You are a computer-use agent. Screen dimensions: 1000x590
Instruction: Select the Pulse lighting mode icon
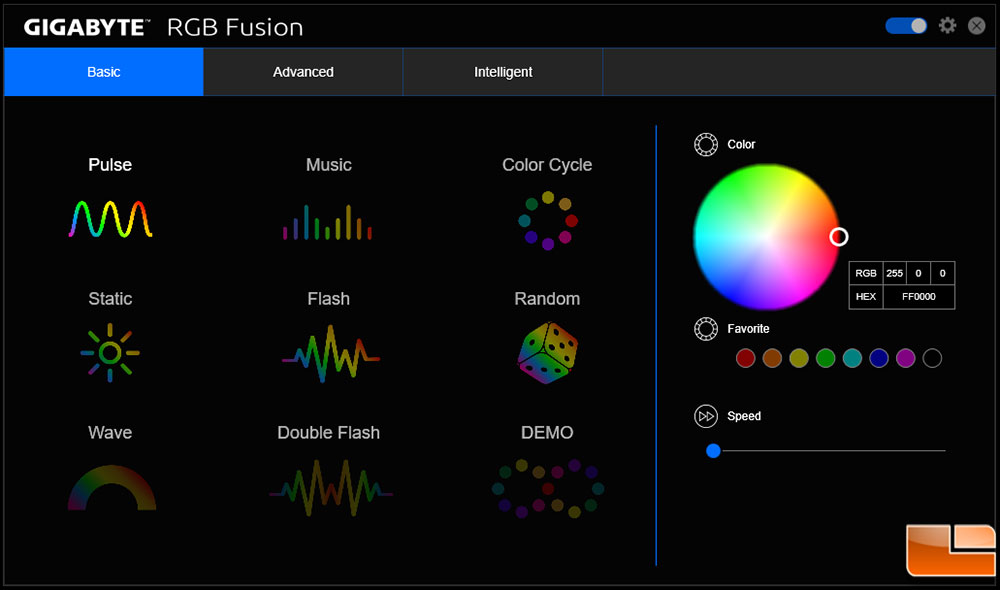[x=110, y=219]
